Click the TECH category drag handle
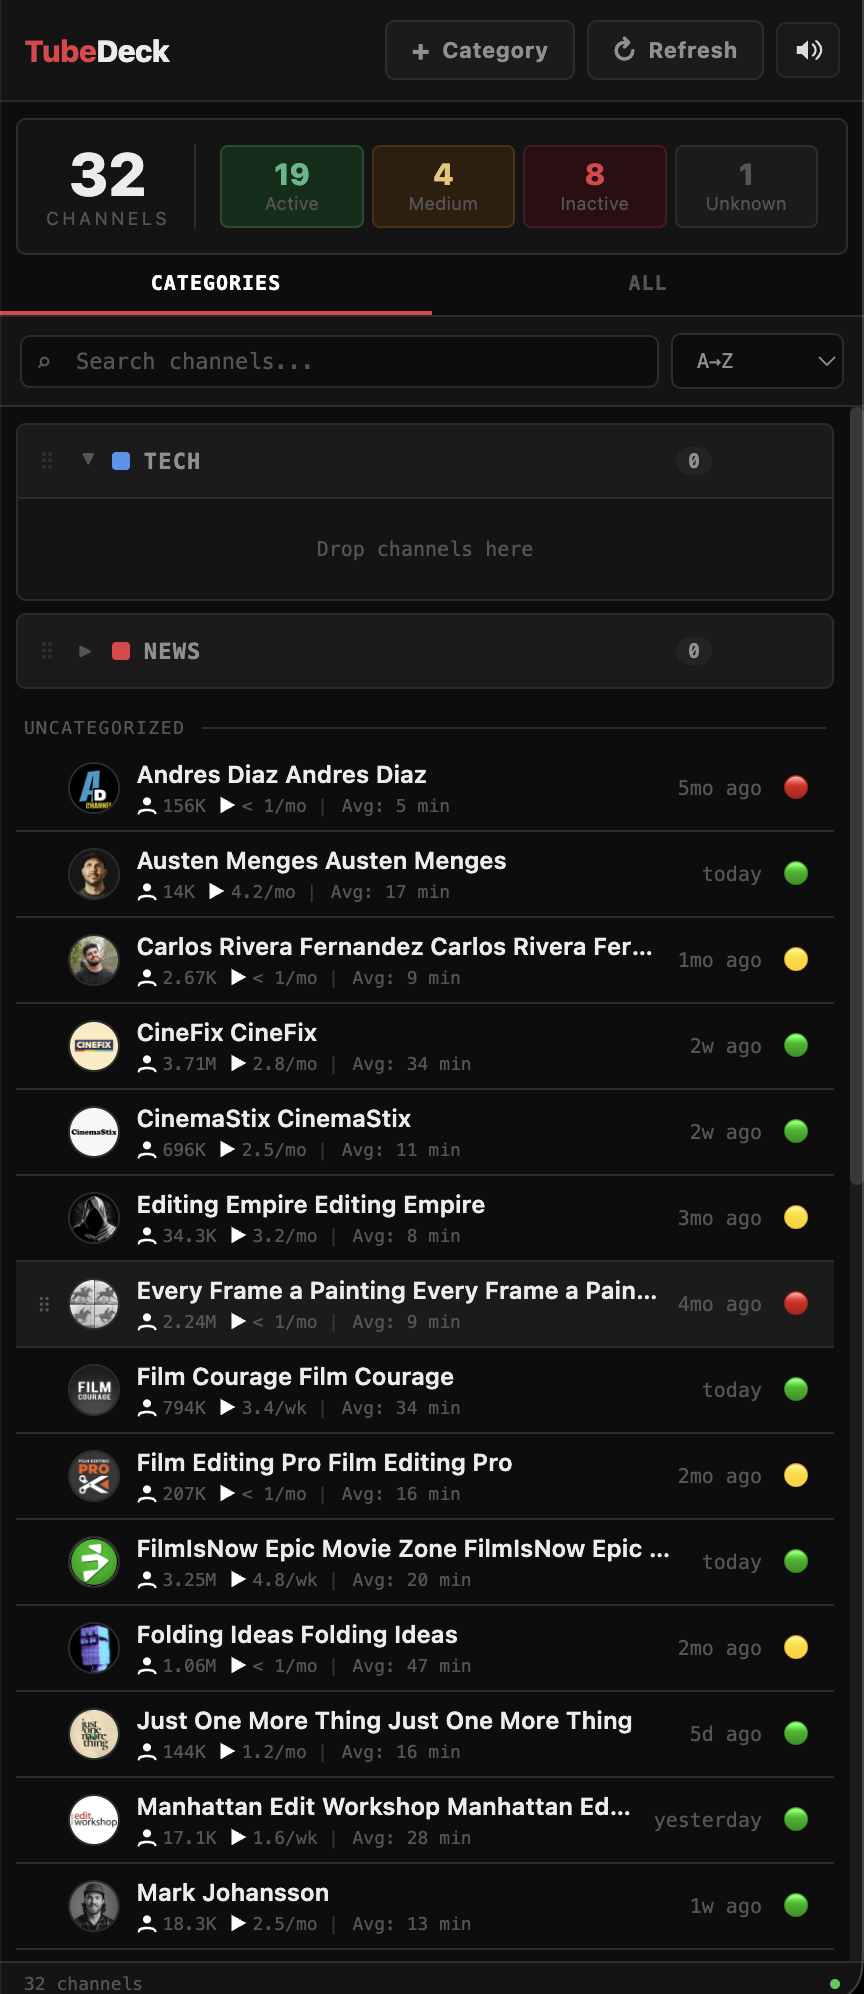 [x=47, y=461]
